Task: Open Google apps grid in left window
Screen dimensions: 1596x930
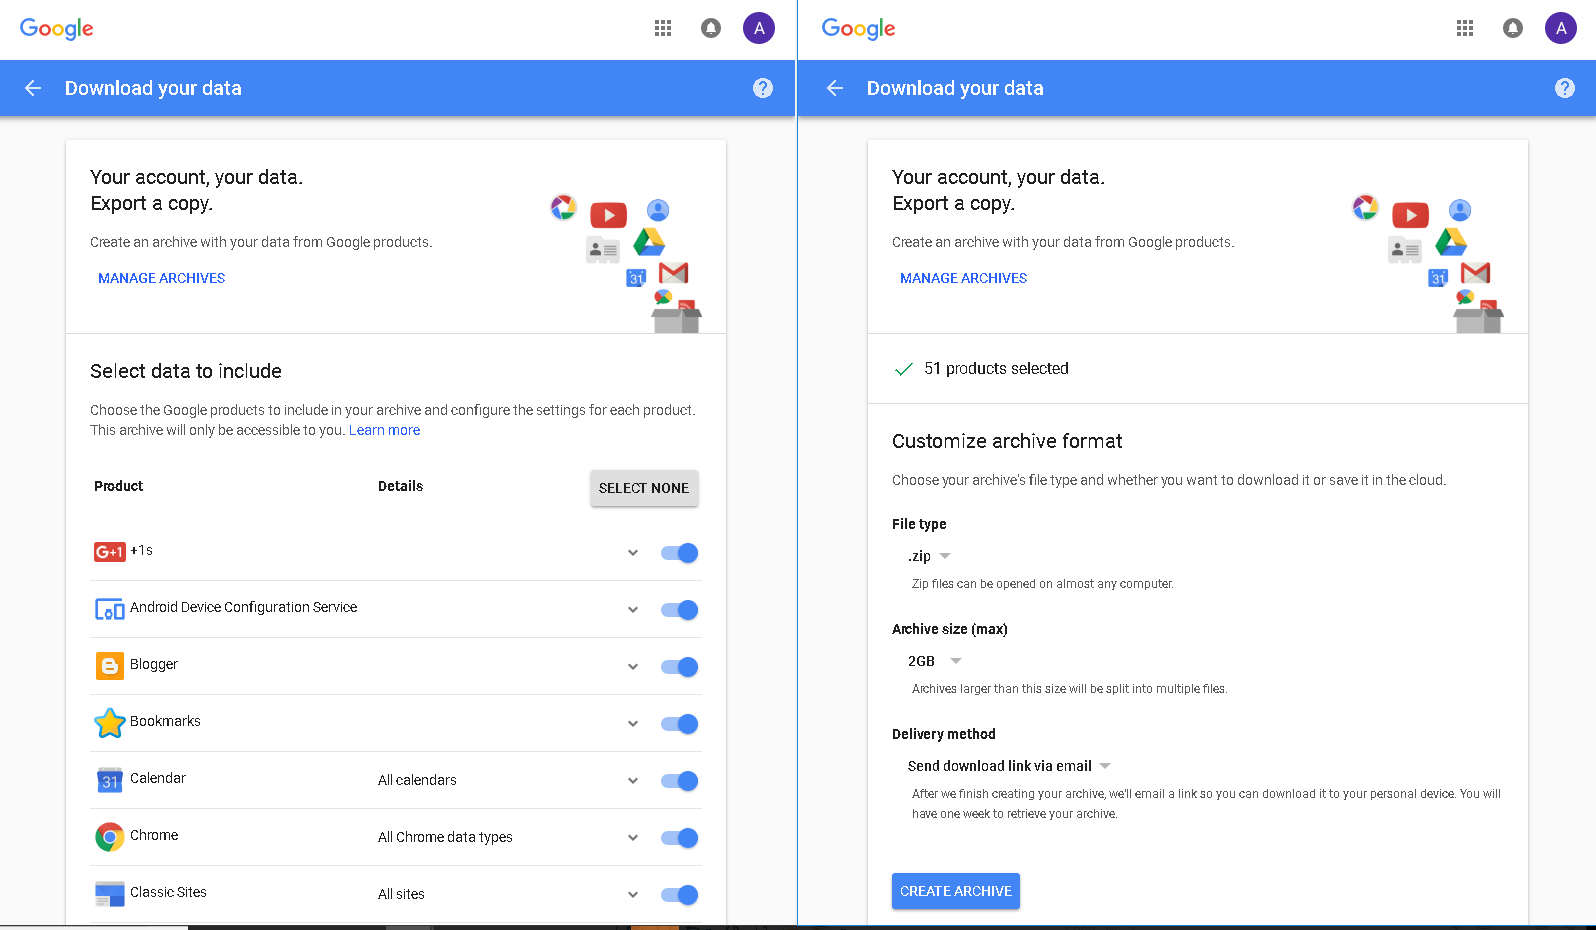Action: [663, 28]
